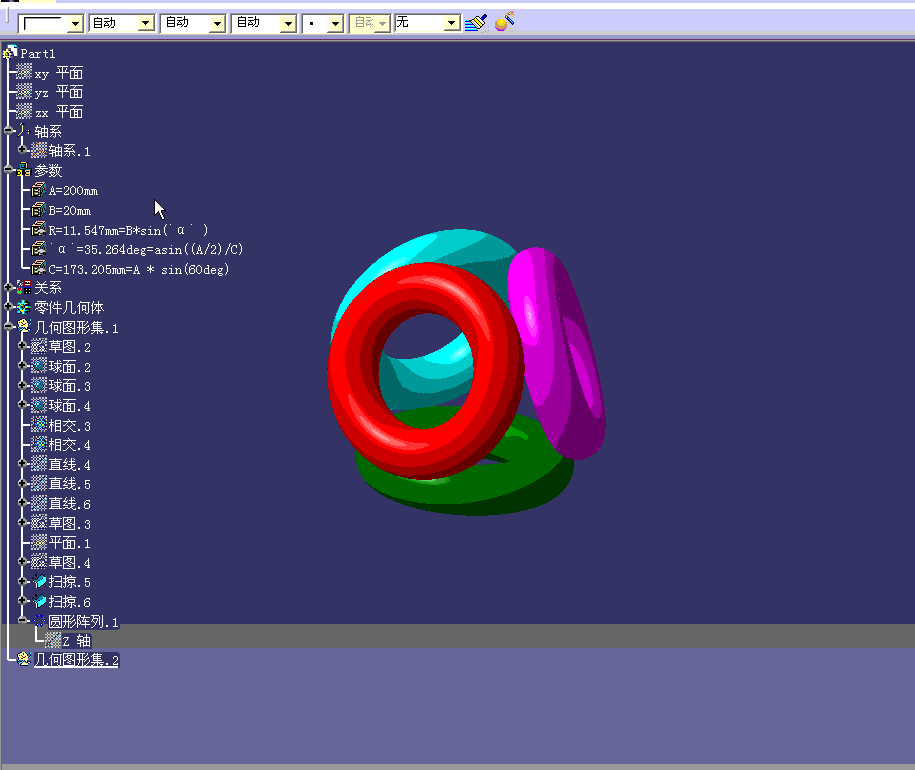Screen dimensions: 915x770
Task: Select the 相交.4 label in the tree
Action: (69, 444)
